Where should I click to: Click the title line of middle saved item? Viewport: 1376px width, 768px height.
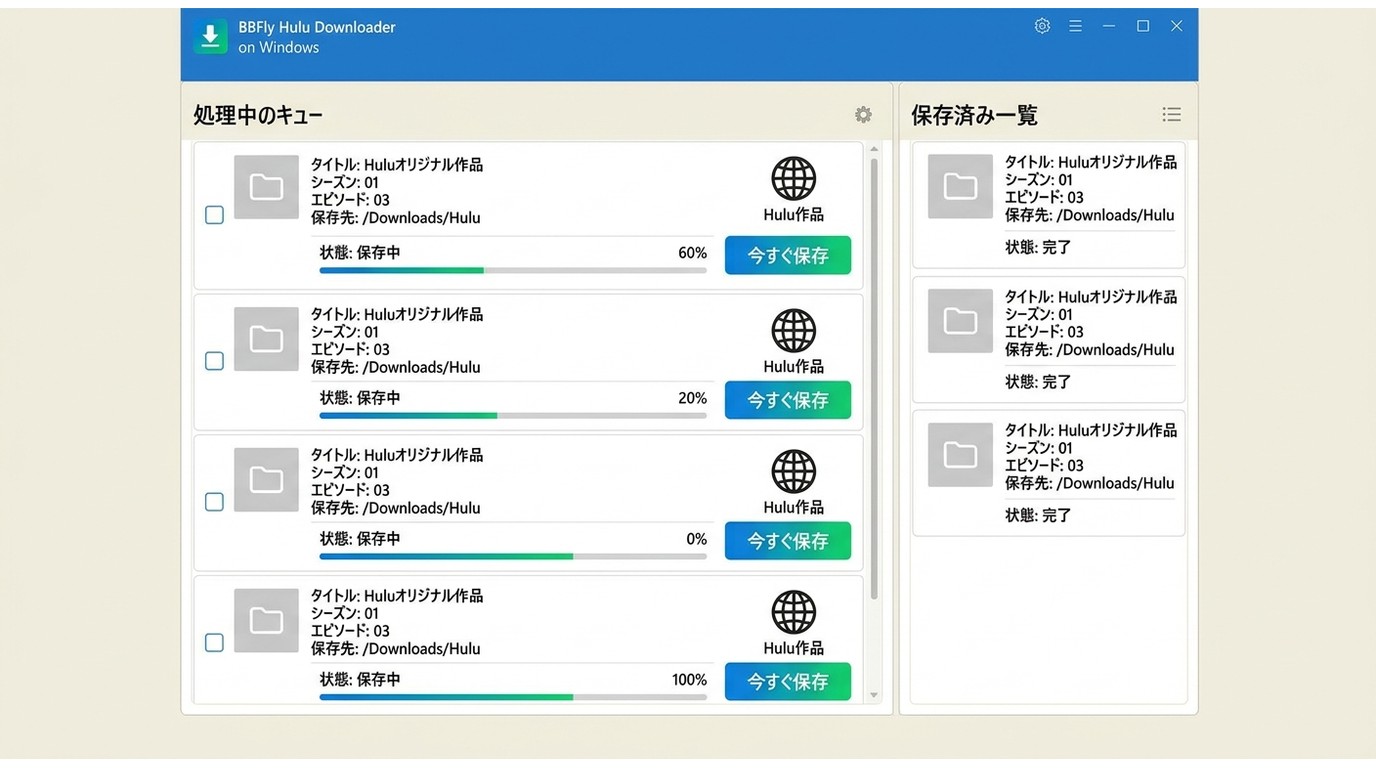pyautogui.click(x=1091, y=297)
